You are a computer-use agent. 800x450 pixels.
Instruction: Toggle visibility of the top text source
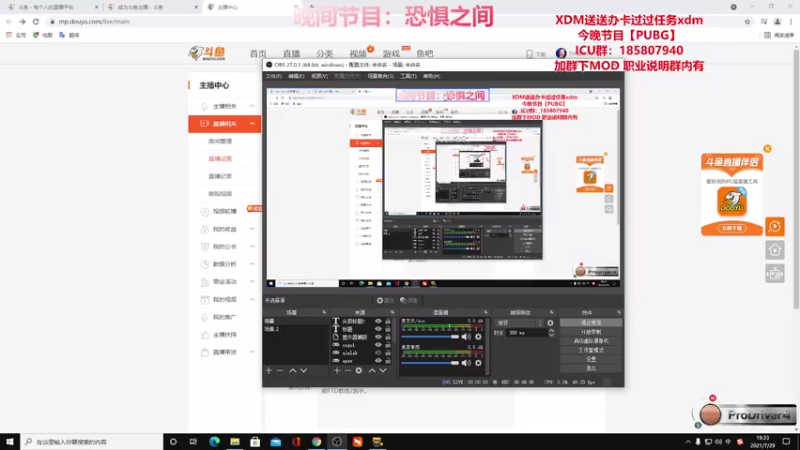(x=378, y=321)
